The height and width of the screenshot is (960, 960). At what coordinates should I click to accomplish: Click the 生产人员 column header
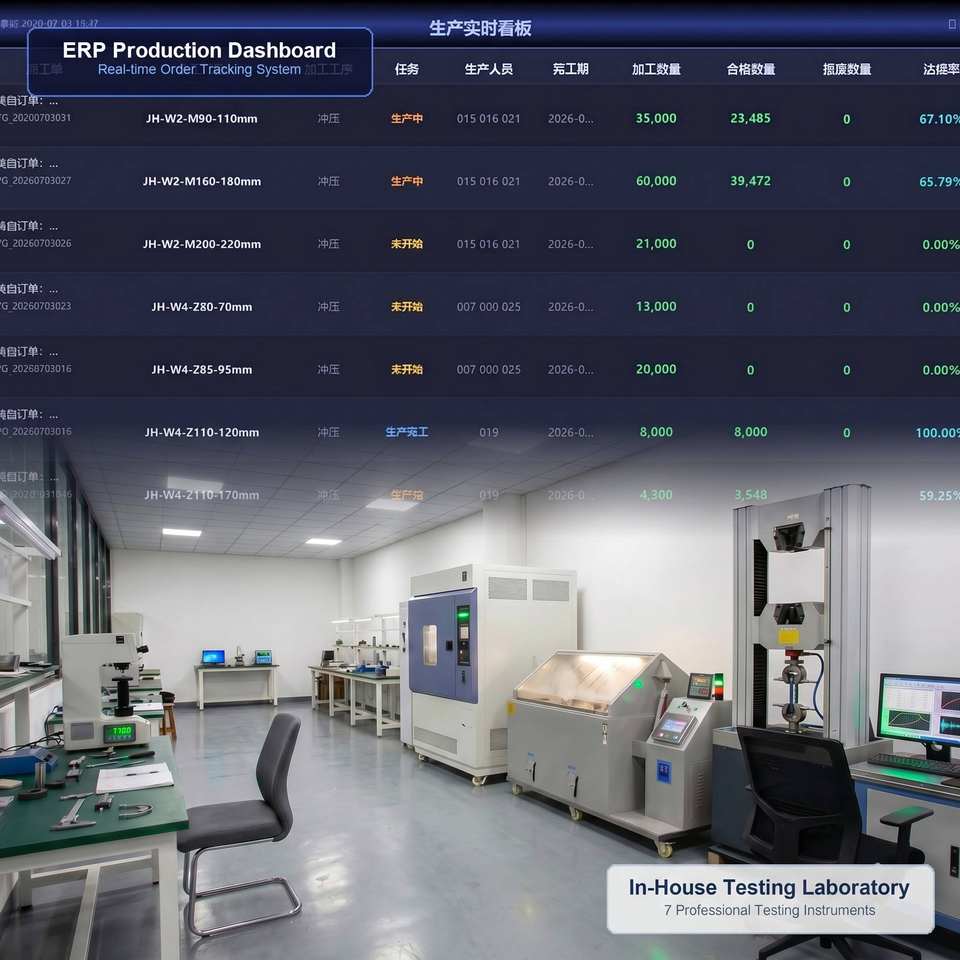pyautogui.click(x=489, y=69)
